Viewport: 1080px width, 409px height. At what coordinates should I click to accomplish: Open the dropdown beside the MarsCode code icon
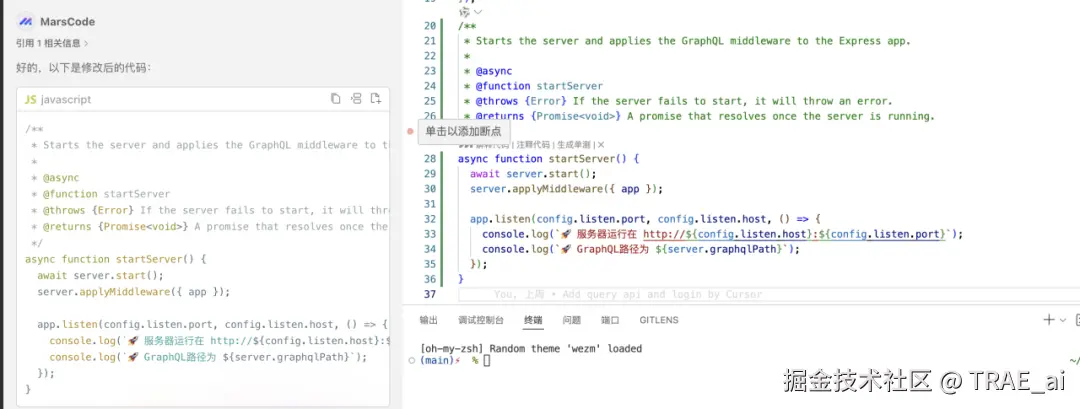coord(478,12)
